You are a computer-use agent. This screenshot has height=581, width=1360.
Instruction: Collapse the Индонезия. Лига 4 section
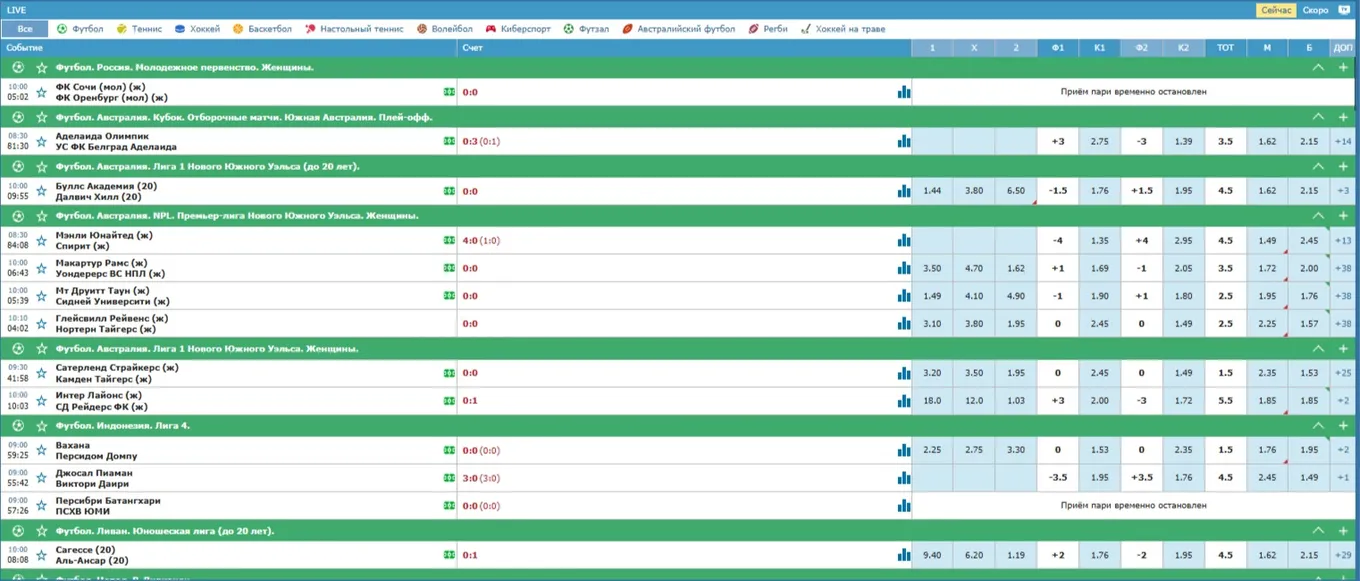tap(1318, 426)
